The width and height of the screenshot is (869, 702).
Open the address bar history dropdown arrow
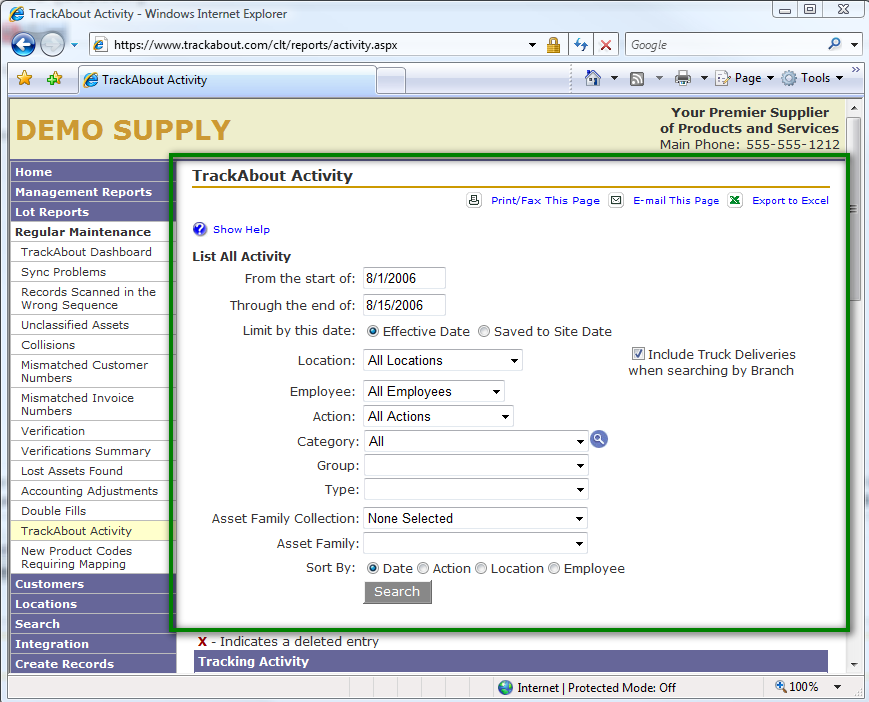532,45
